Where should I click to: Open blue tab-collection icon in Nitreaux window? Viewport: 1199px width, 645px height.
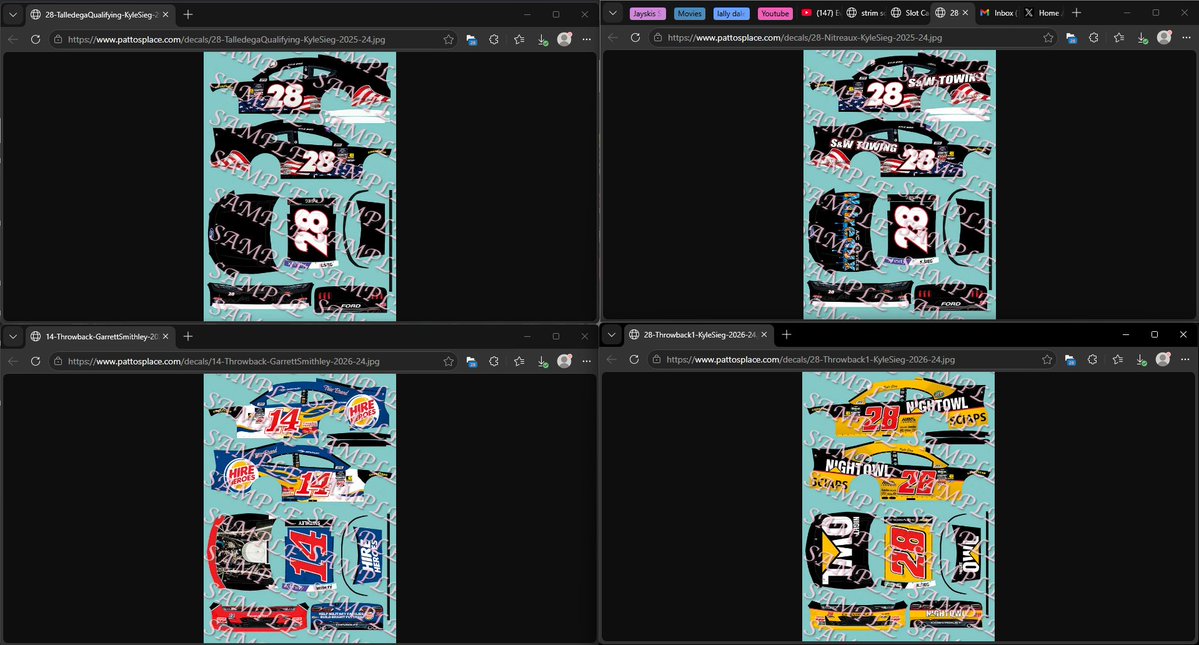coord(1071,37)
